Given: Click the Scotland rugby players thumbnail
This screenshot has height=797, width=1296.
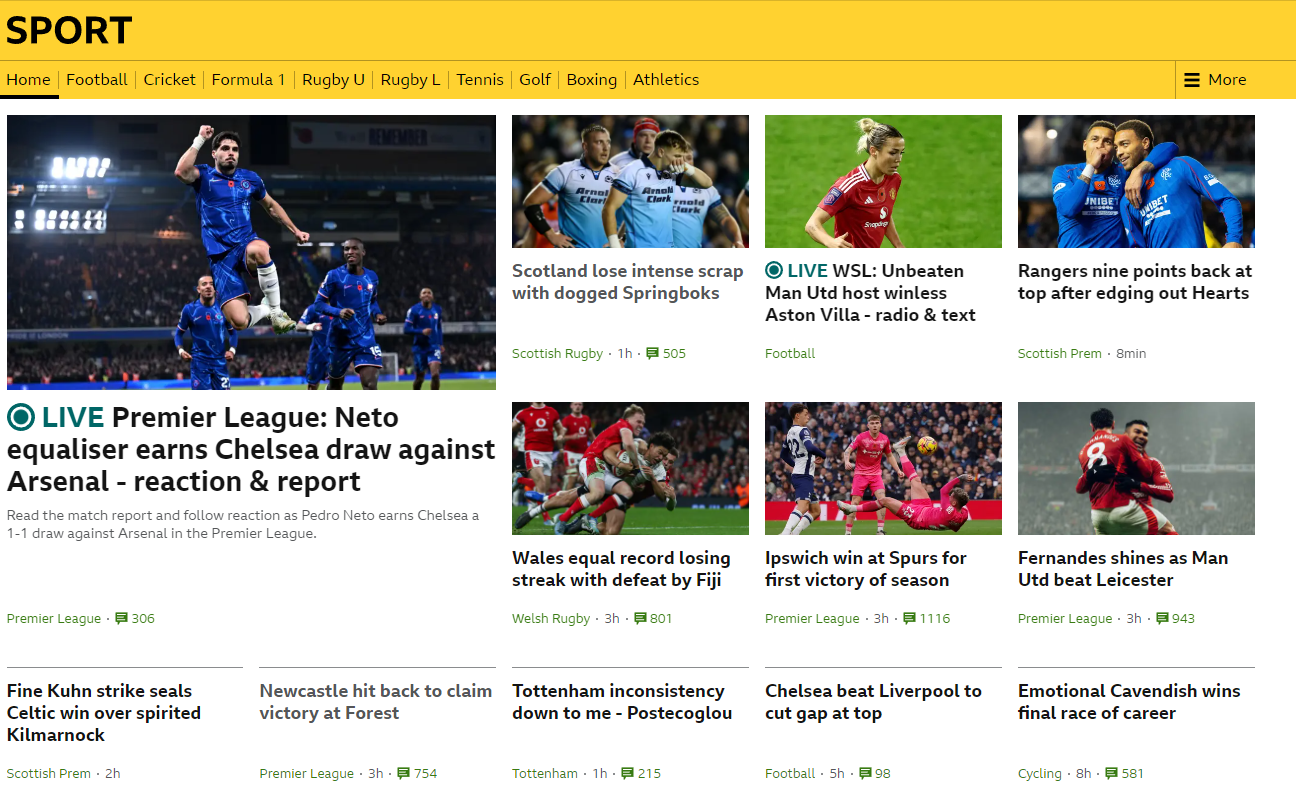Looking at the screenshot, I should click(x=630, y=181).
